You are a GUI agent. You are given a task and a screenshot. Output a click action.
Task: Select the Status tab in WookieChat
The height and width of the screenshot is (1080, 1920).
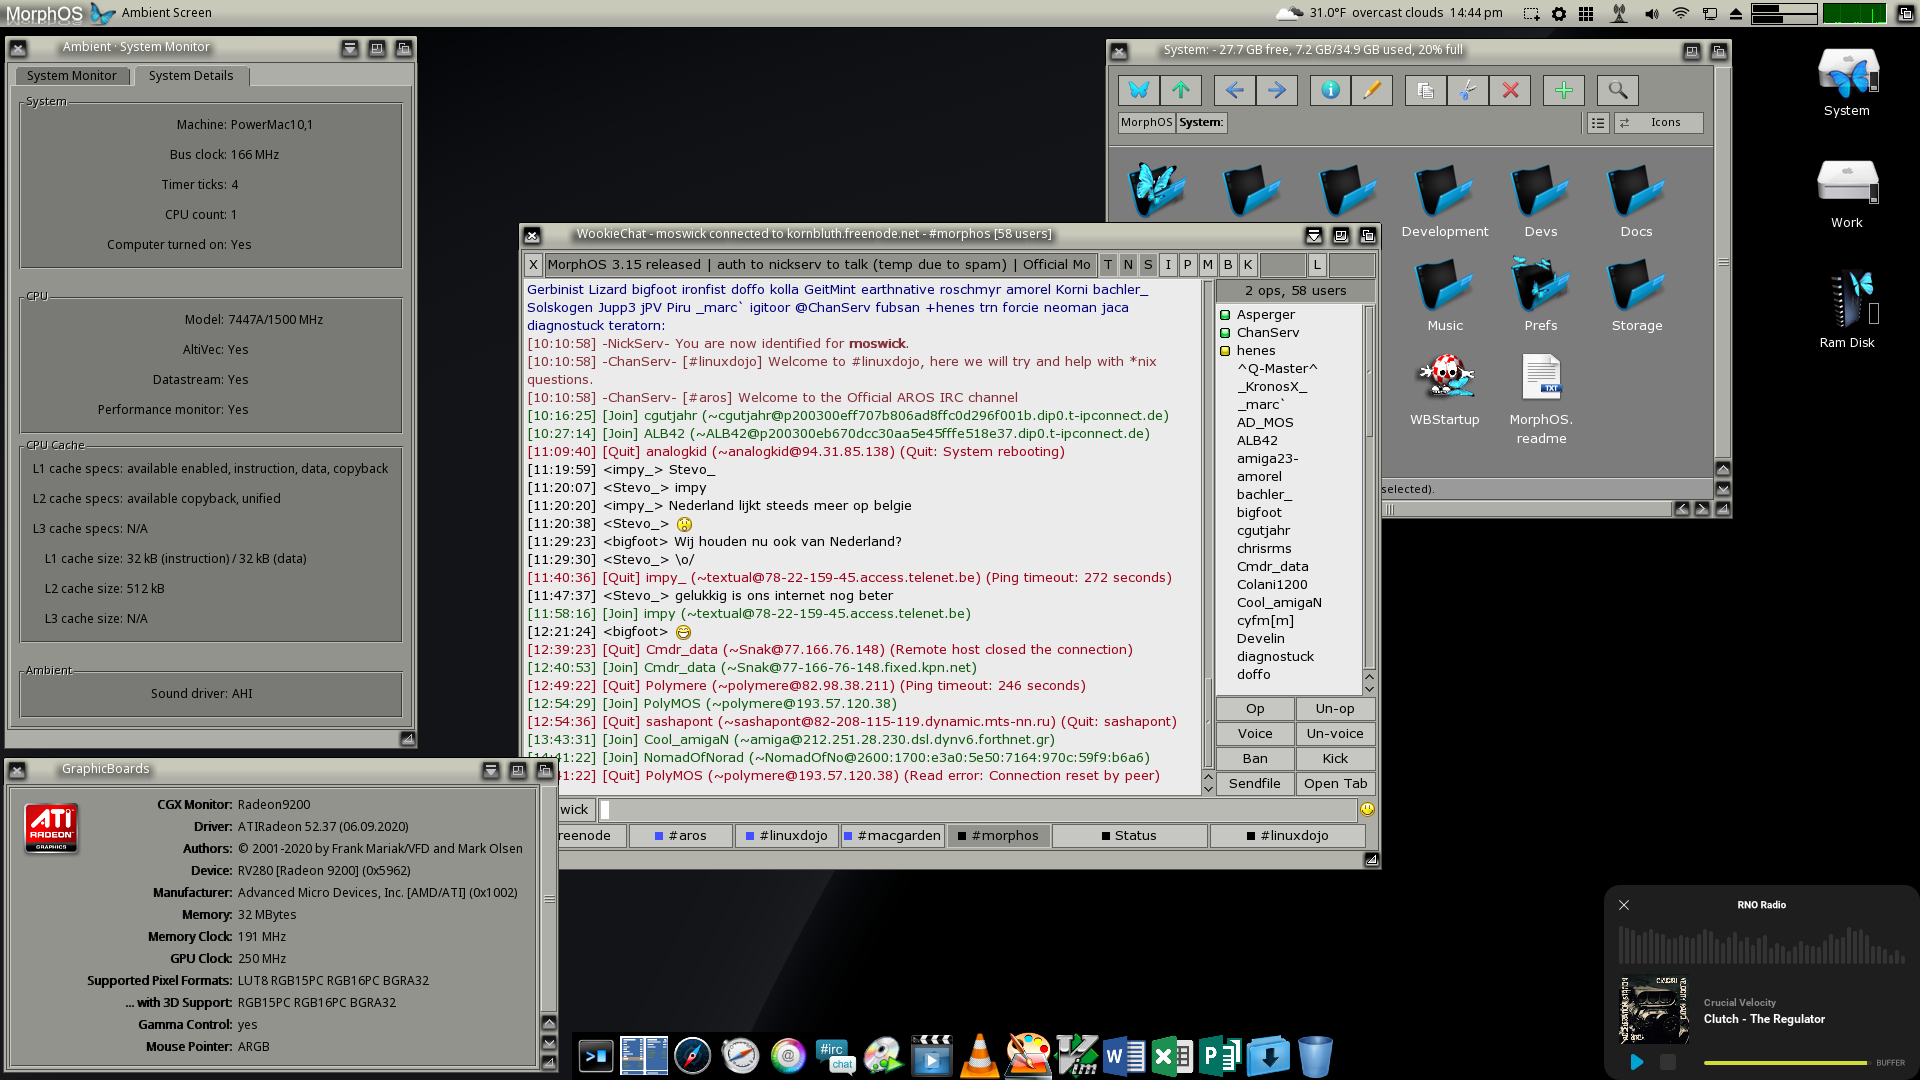[x=1129, y=836]
